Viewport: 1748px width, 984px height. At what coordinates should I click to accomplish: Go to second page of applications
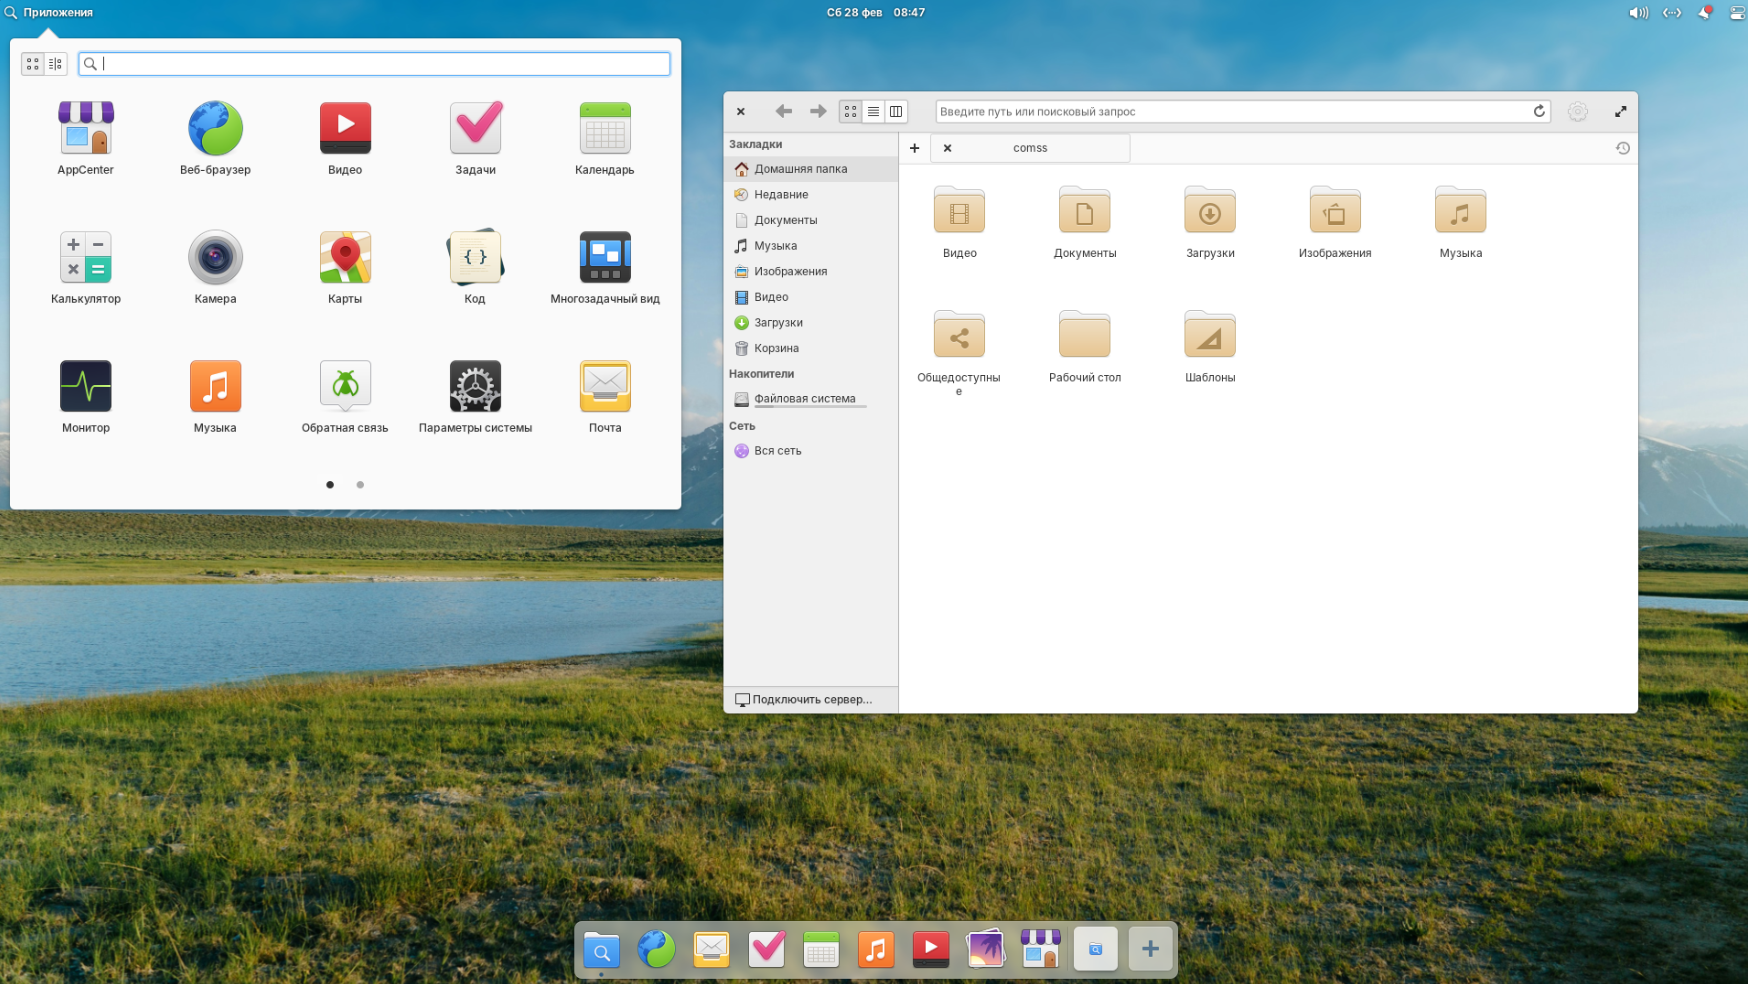pyautogui.click(x=360, y=485)
